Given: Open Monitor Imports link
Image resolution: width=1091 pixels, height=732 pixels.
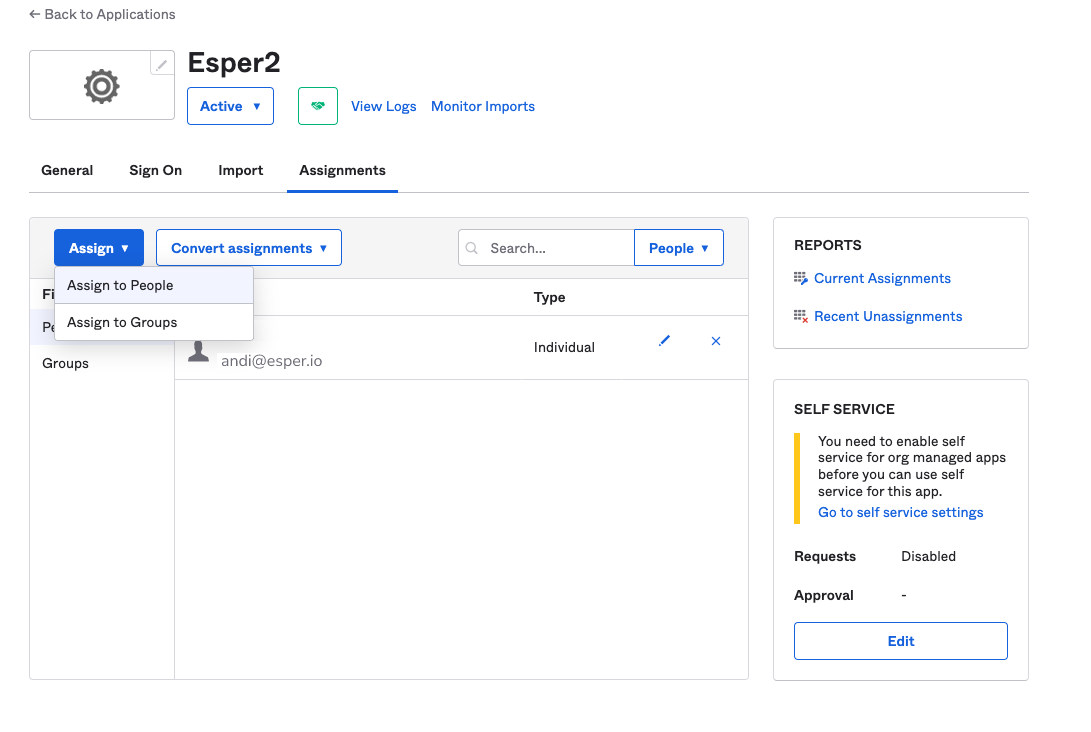Looking at the screenshot, I should point(483,106).
